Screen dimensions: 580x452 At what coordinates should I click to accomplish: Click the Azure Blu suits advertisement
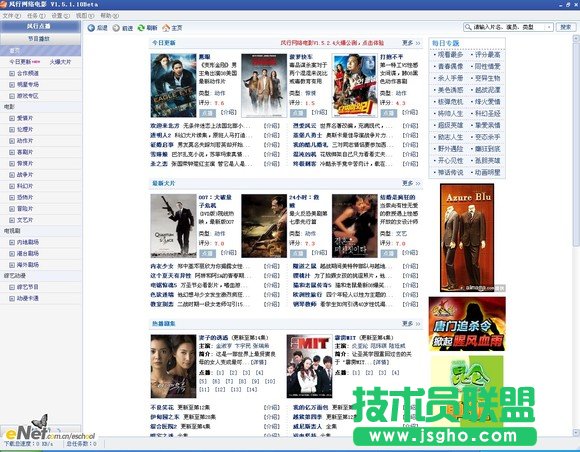point(467,238)
